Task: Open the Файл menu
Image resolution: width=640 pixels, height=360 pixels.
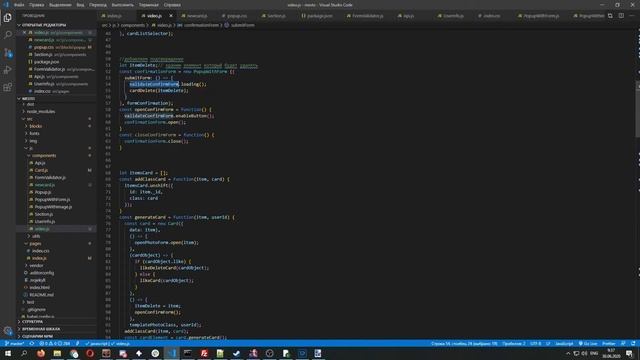Action: coord(19,5)
